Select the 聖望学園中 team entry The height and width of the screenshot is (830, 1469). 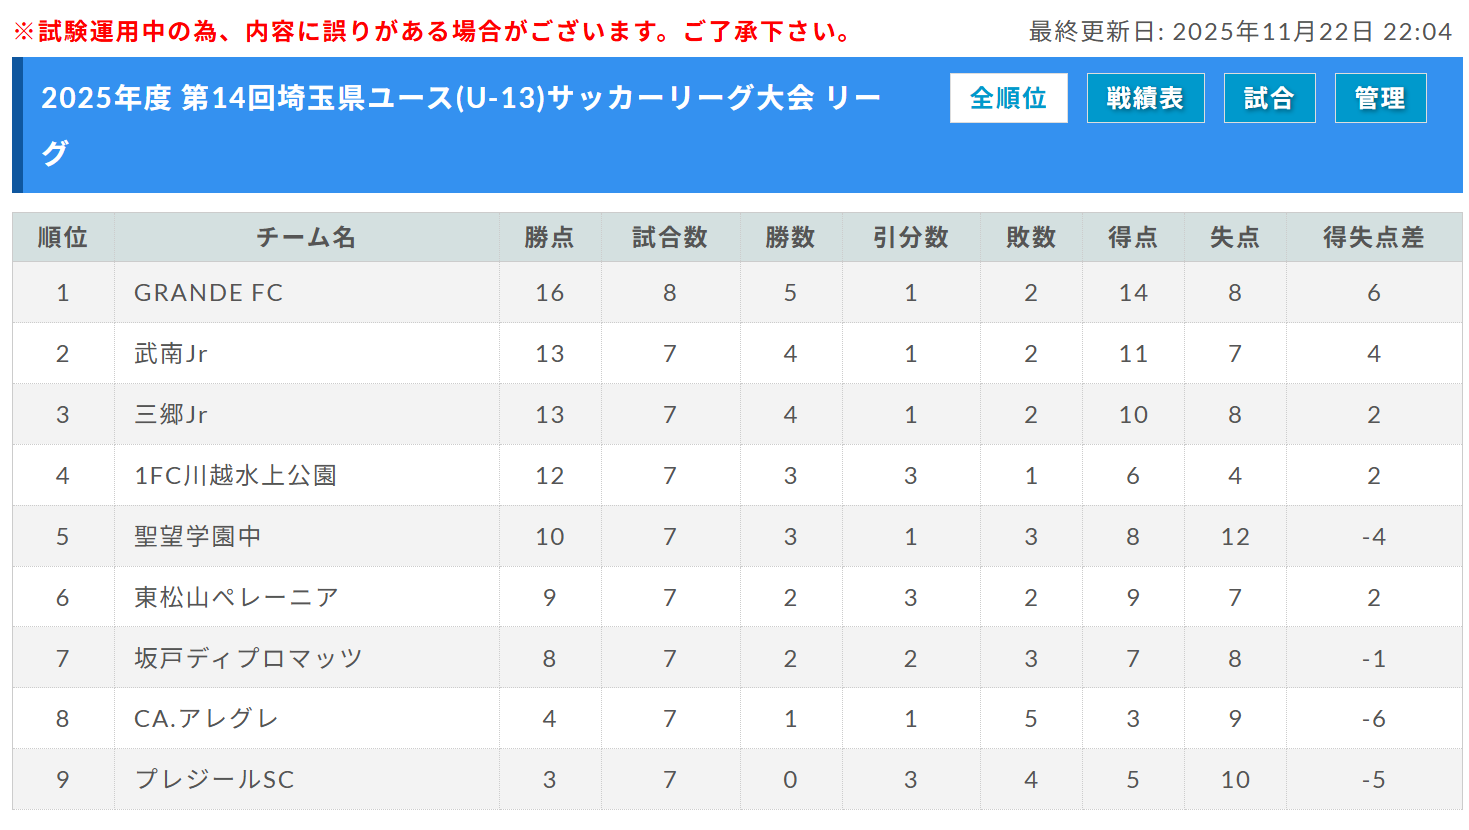point(198,537)
